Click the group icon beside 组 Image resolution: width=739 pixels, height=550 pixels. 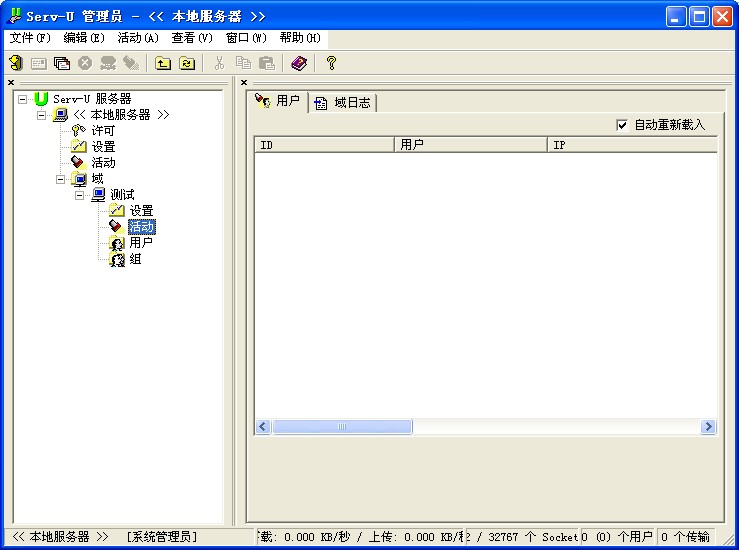click(117, 259)
